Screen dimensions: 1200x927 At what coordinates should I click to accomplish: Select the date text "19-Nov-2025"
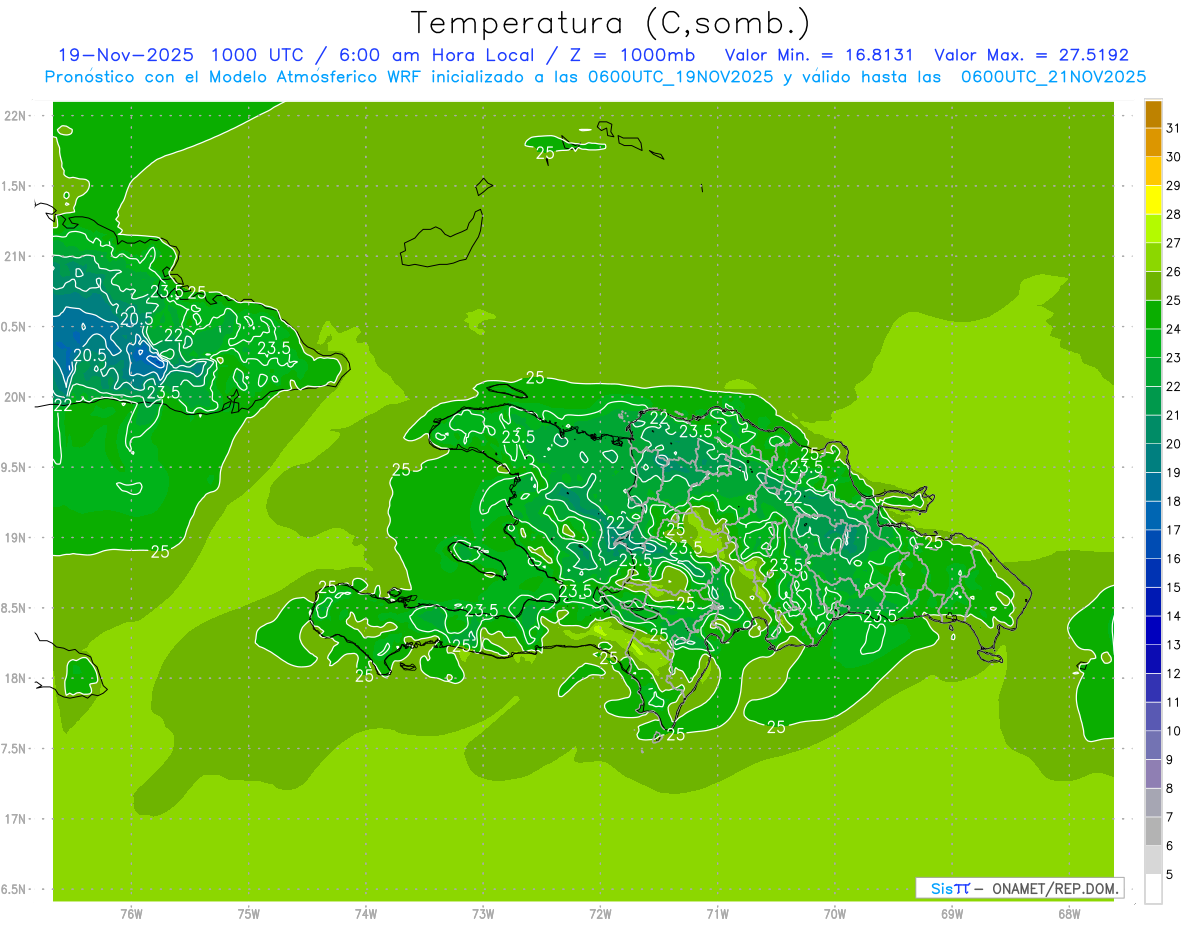click(126, 55)
